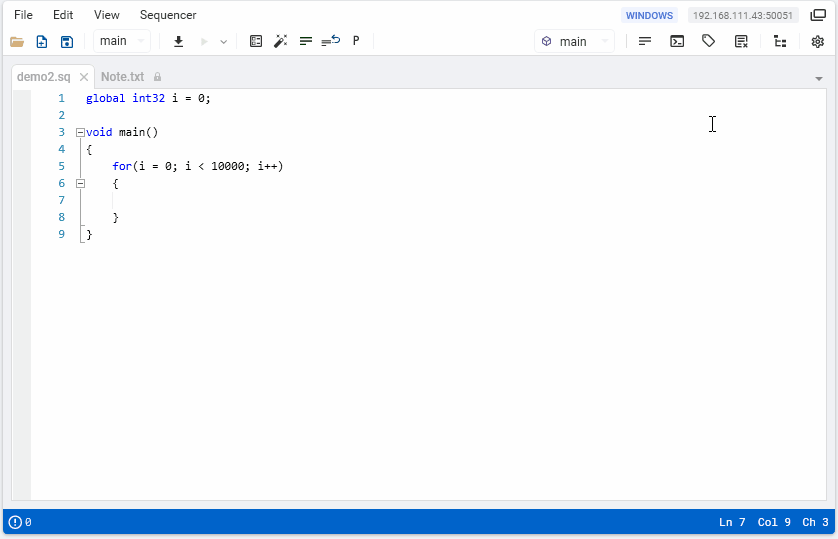
Task: Collapse the void main() fold marker
Action: point(80,132)
